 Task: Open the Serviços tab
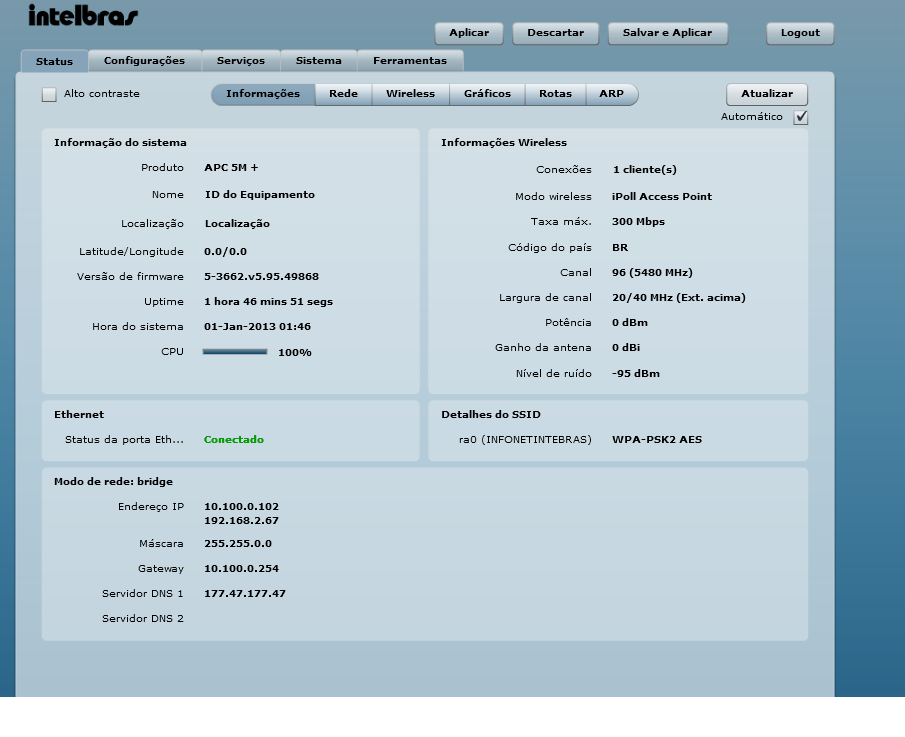tap(241, 61)
